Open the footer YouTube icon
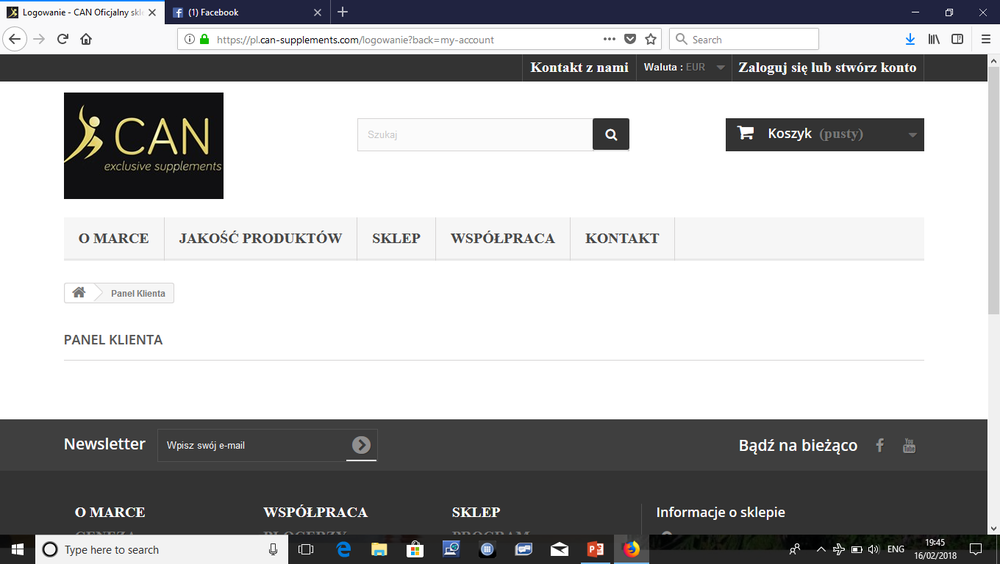This screenshot has width=1000, height=564. (909, 445)
